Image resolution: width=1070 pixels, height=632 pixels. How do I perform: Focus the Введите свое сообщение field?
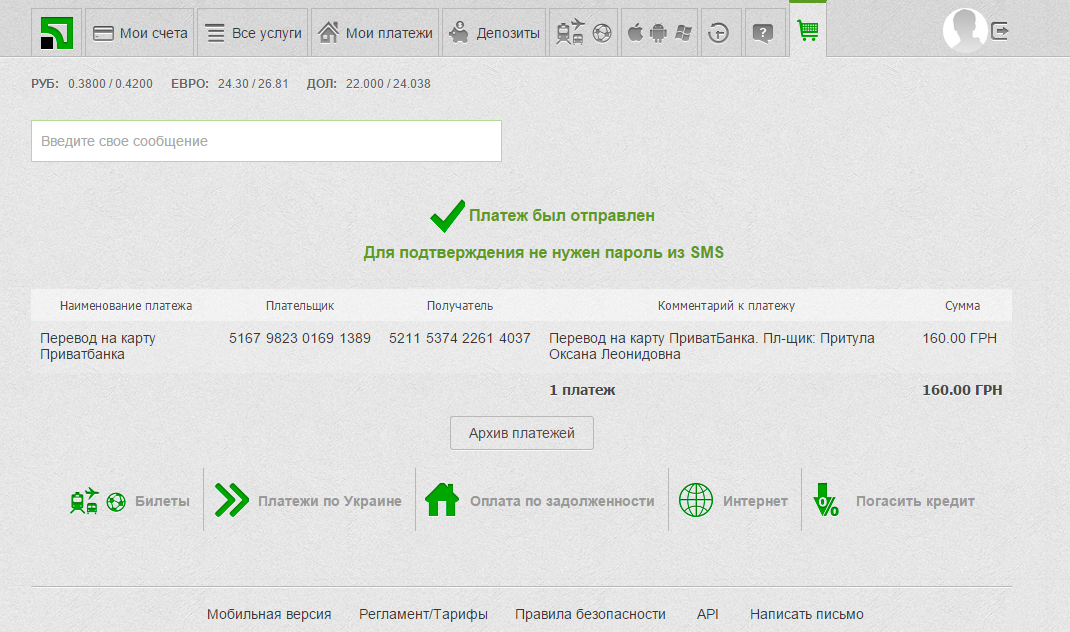coord(266,141)
